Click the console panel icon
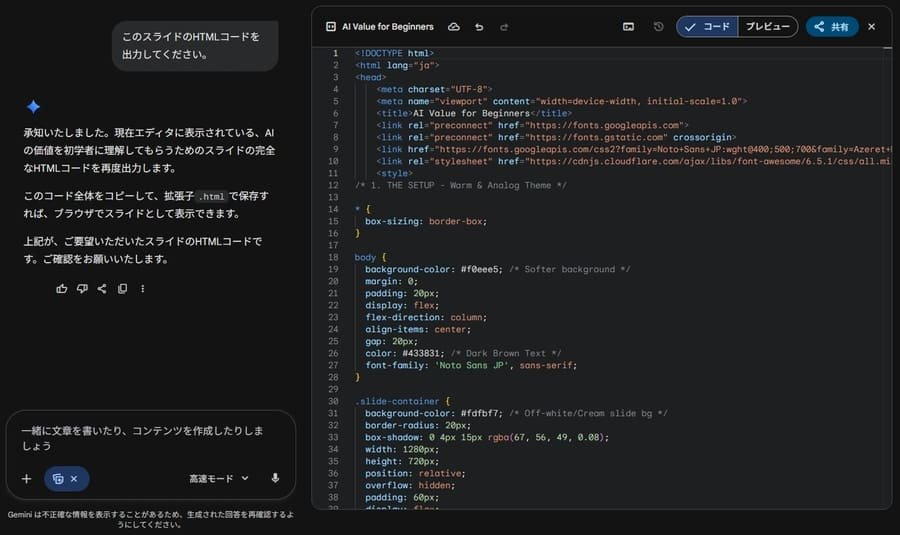Screen dimensions: 900x535 click(x=629, y=27)
